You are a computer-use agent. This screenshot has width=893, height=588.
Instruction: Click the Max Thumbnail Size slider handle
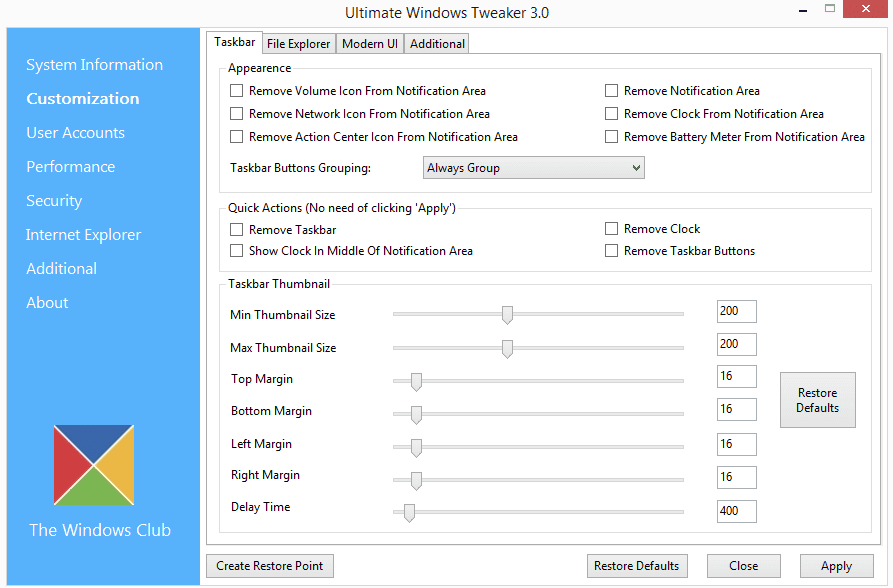pyautogui.click(x=507, y=349)
